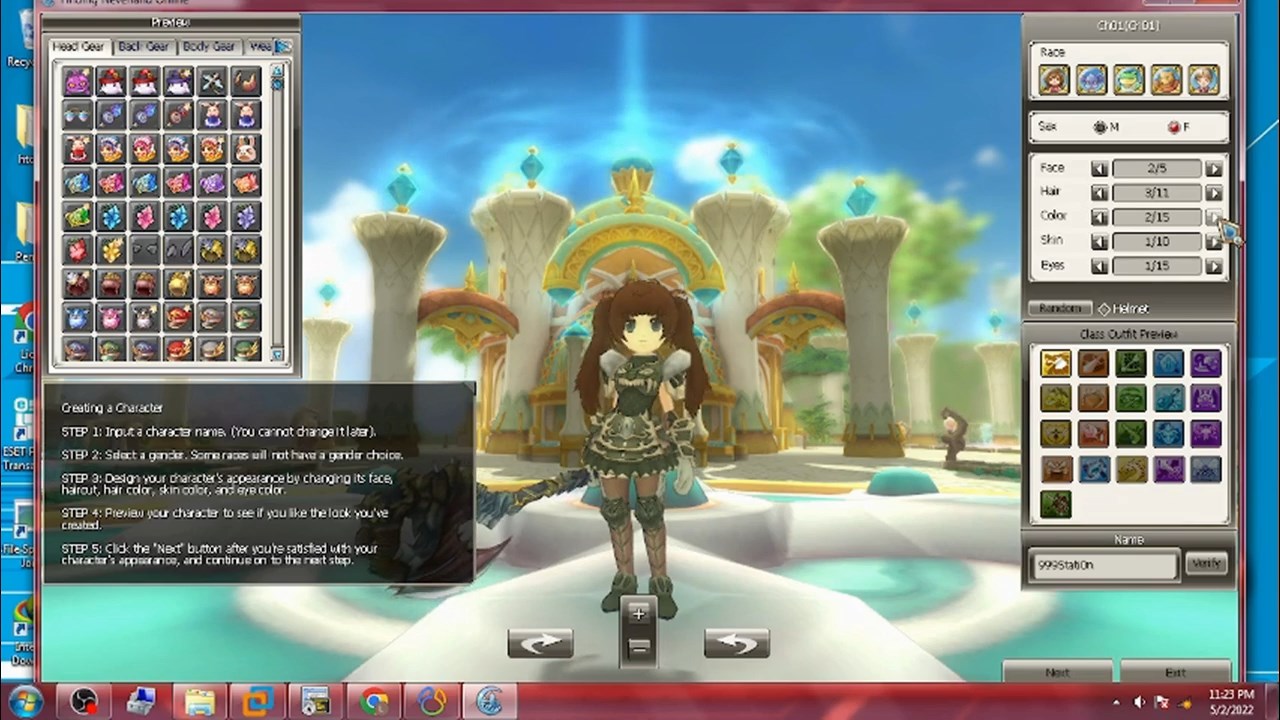1280x720 pixels.
Task: Pick the purple witch hat head gear
Action: tap(179, 82)
